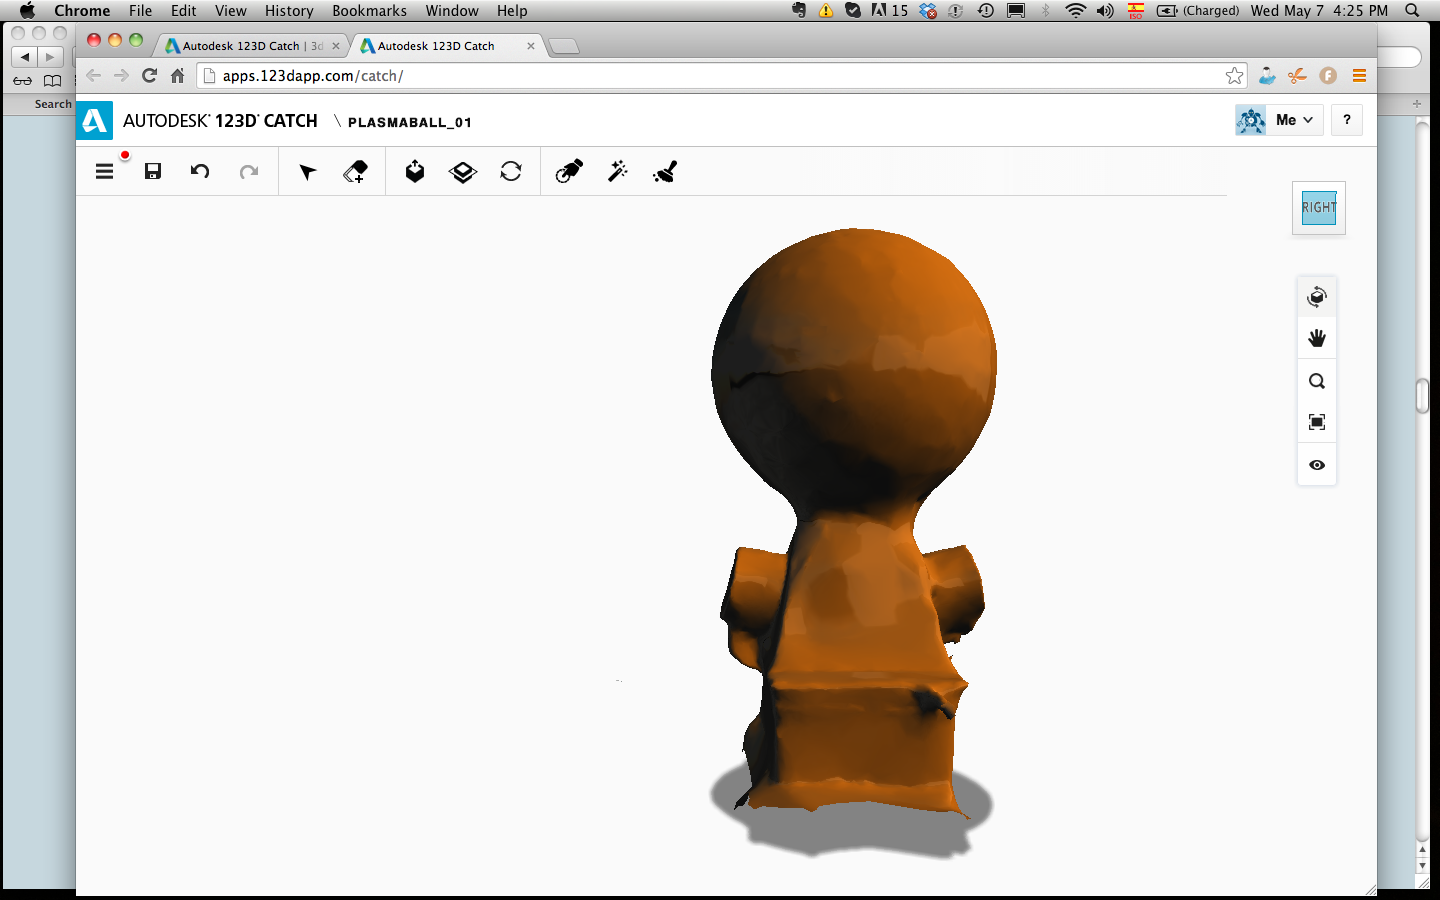This screenshot has width=1440, height=900.
Task: Choose the eraser/lasso delete tool
Action: click(x=355, y=172)
